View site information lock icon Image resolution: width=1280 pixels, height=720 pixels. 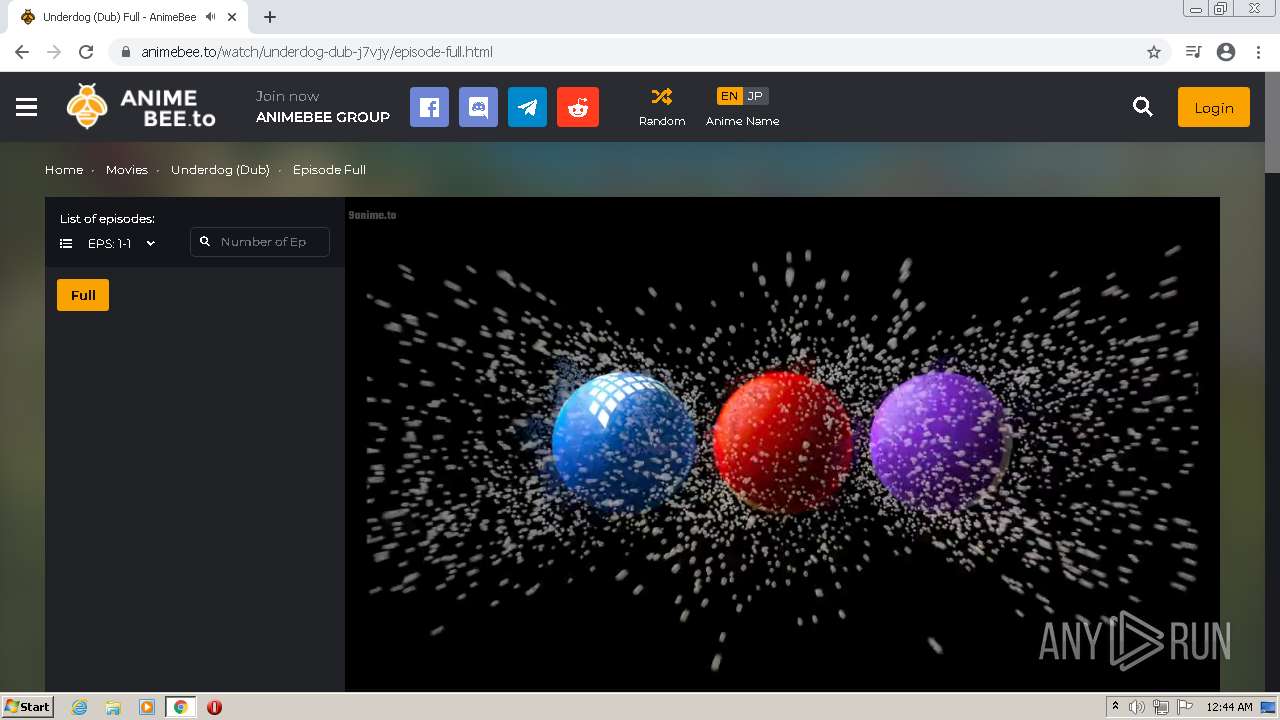click(126, 52)
